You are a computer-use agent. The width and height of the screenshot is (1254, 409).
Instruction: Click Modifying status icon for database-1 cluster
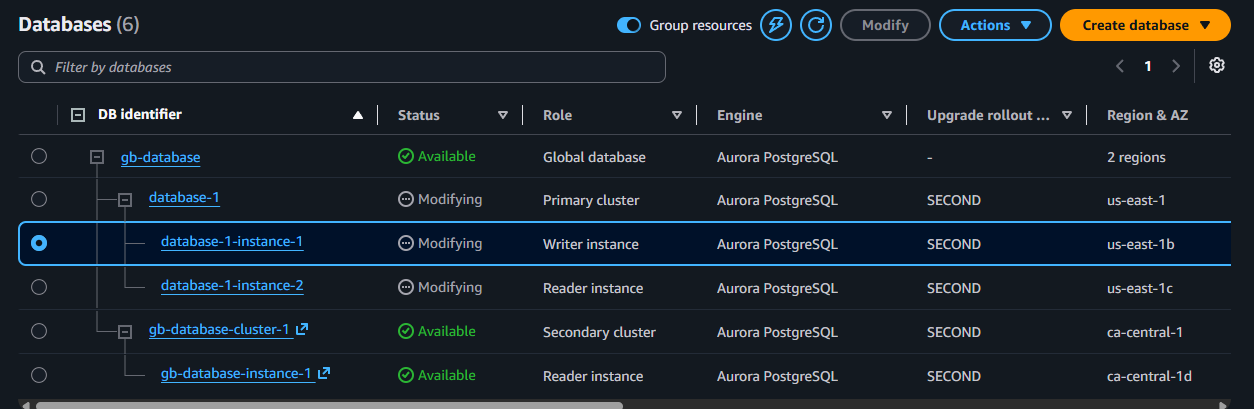pyautogui.click(x=405, y=199)
